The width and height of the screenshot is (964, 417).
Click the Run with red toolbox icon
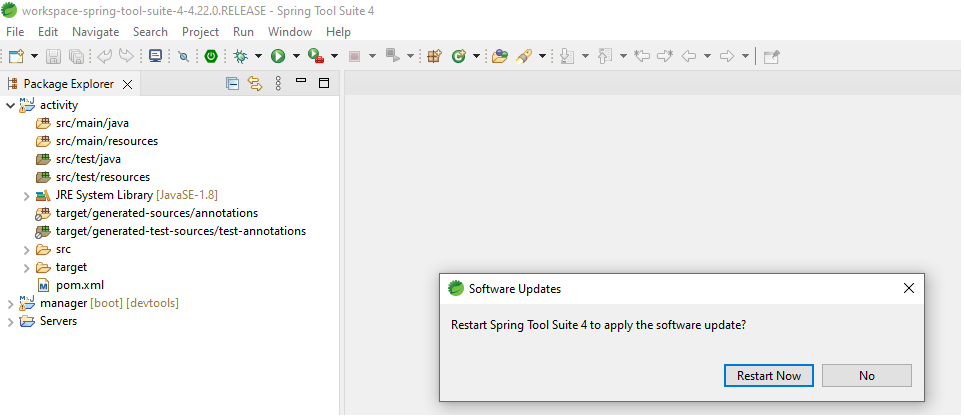tap(316, 56)
